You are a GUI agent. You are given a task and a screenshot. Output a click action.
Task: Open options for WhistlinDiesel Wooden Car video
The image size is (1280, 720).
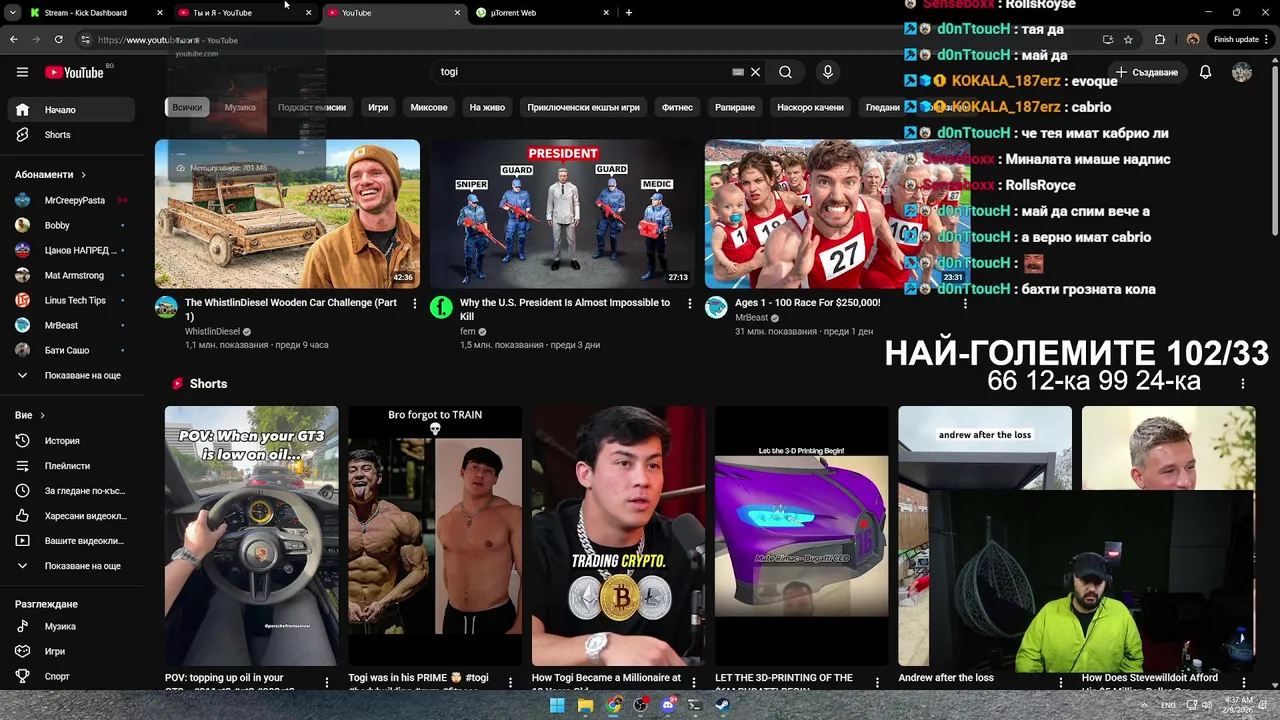tap(415, 303)
